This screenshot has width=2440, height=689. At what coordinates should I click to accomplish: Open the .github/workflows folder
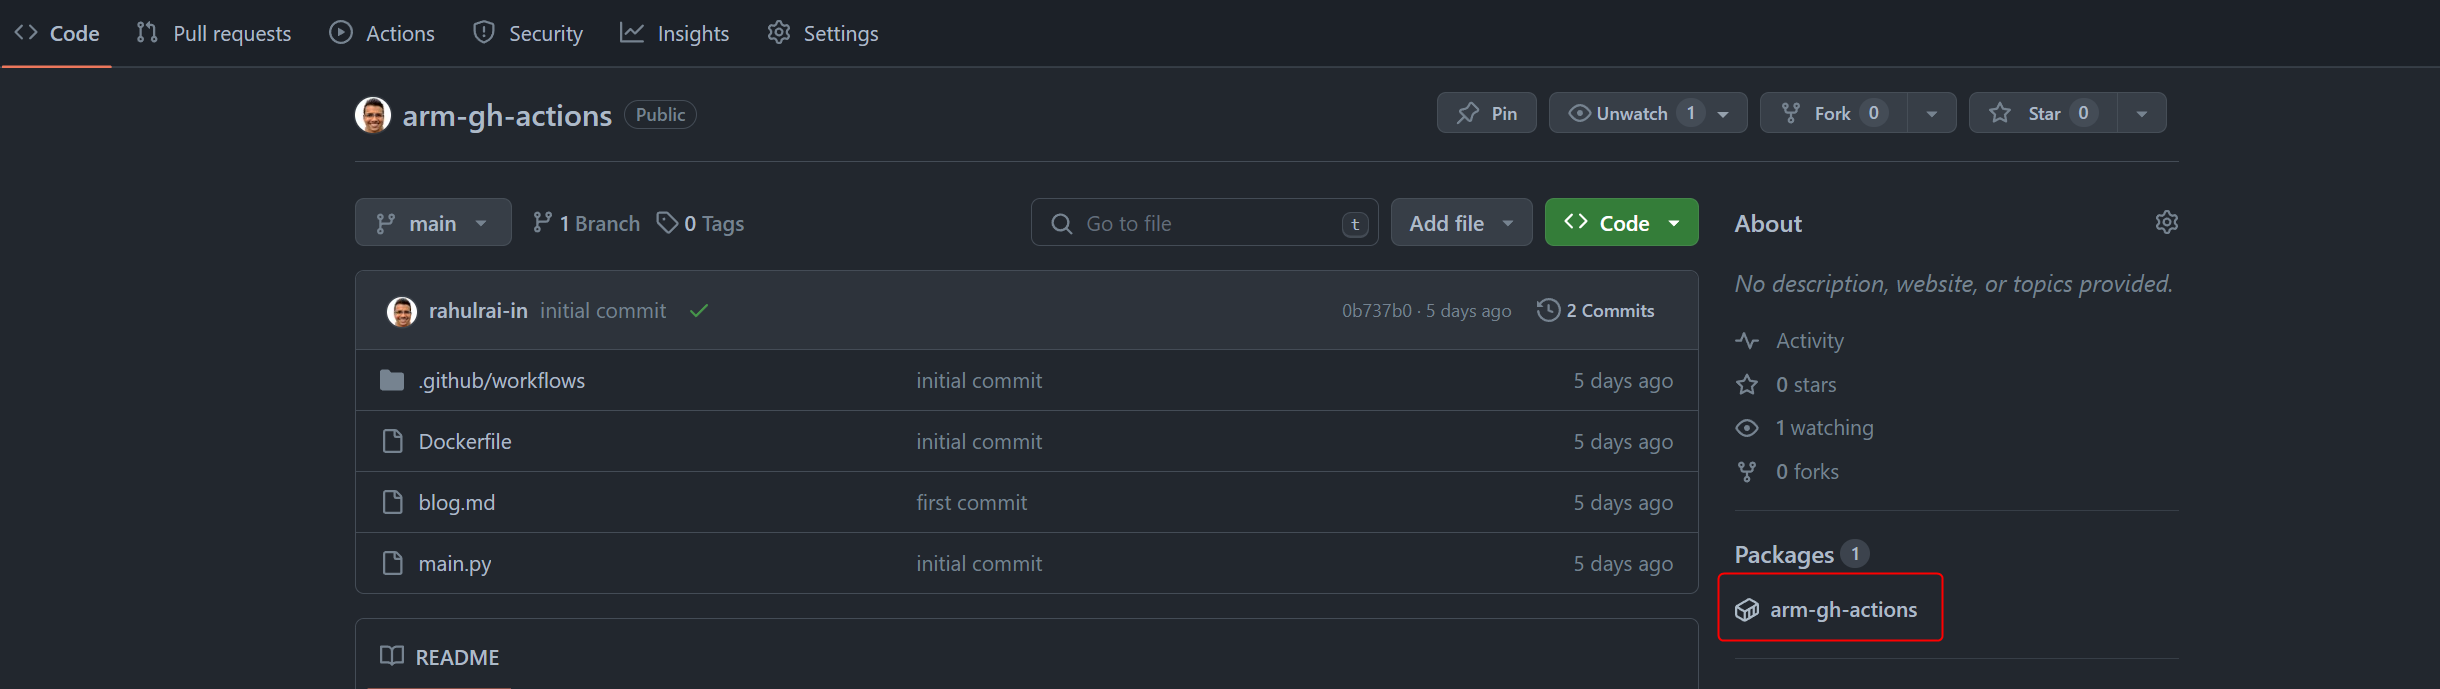501,381
